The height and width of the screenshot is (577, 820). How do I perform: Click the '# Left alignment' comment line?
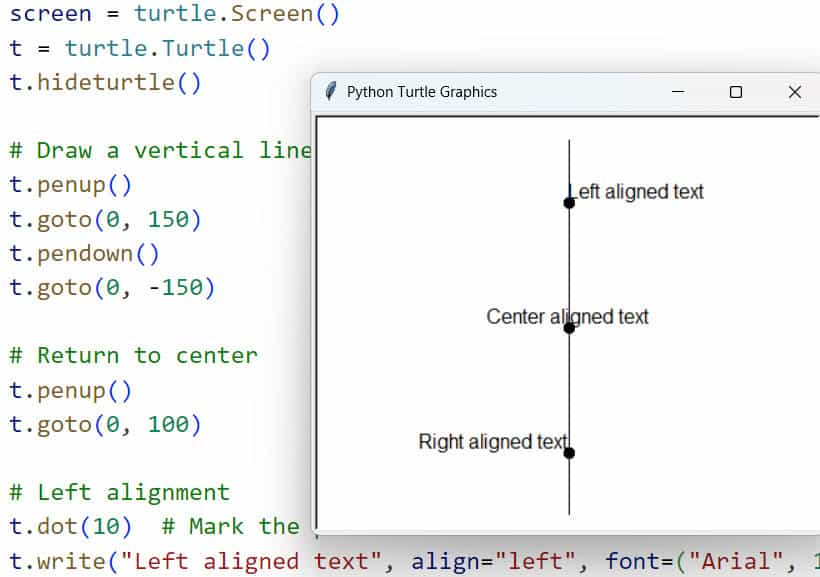click(119, 492)
